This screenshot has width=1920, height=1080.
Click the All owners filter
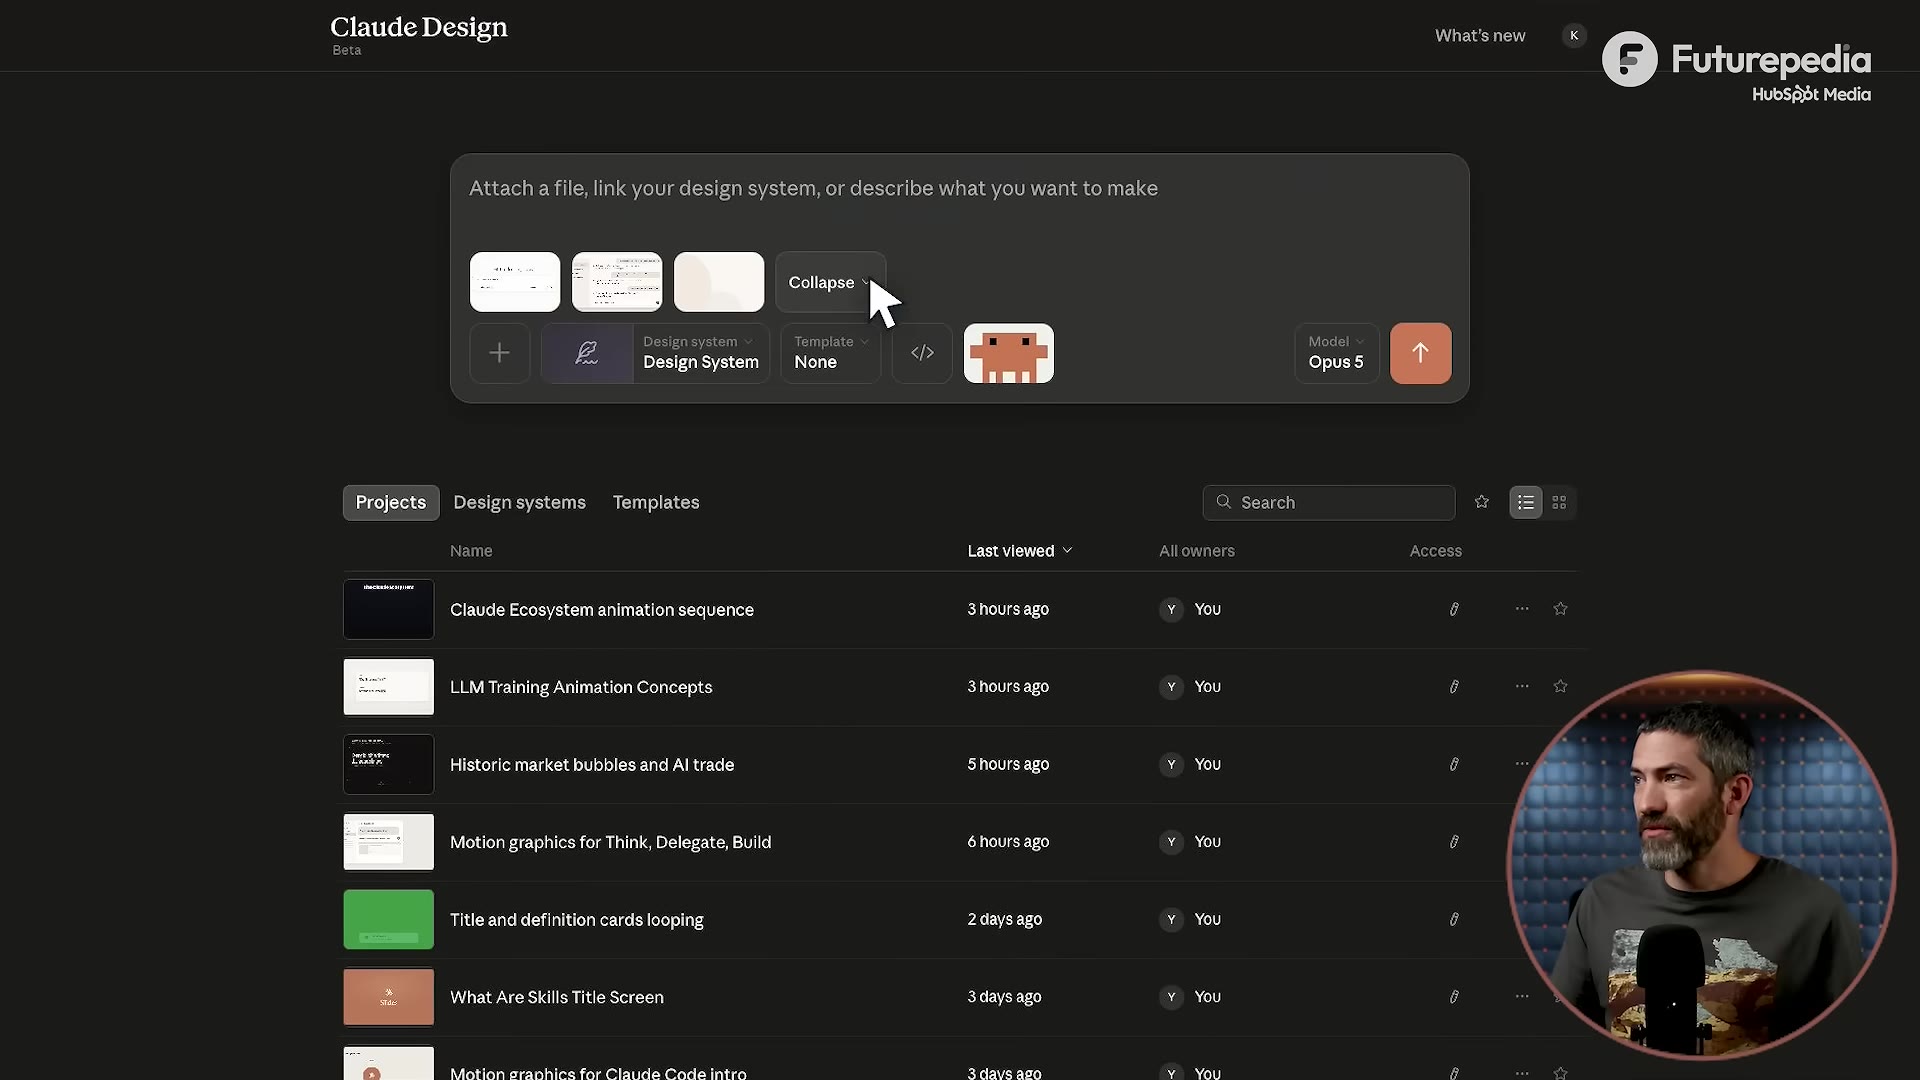pos(1197,551)
